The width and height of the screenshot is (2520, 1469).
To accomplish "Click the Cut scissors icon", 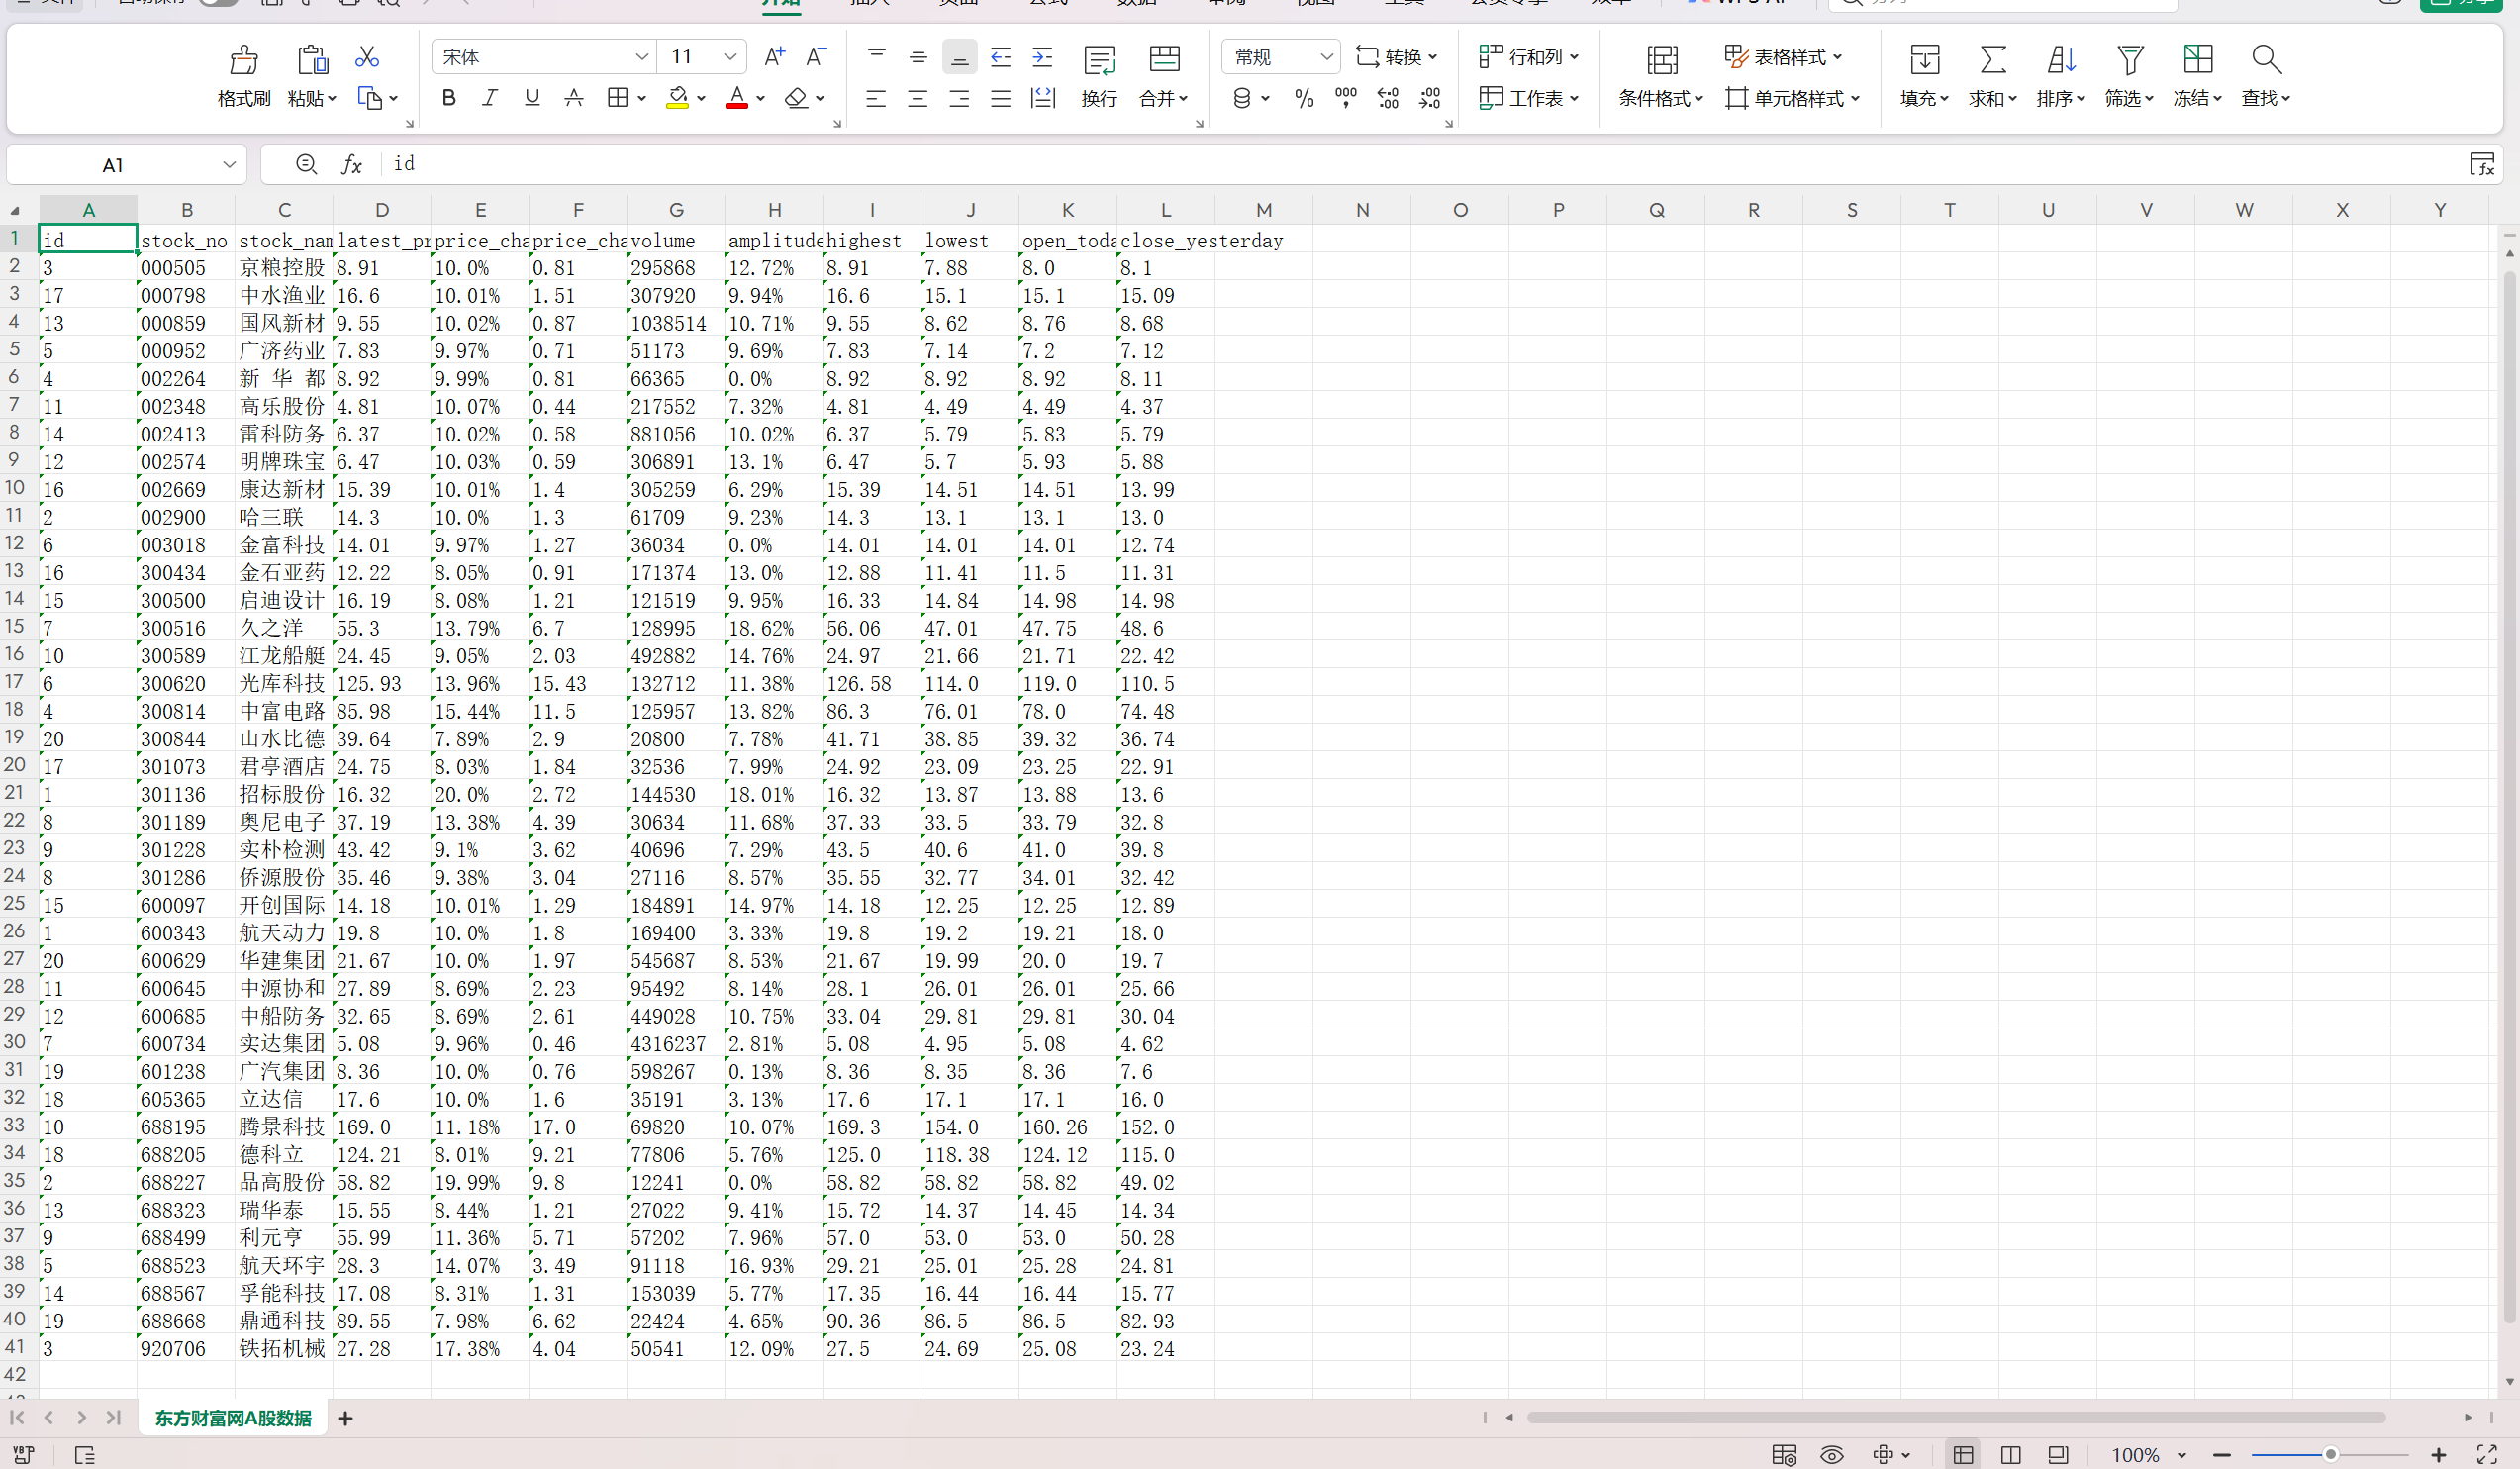I will coord(367,57).
